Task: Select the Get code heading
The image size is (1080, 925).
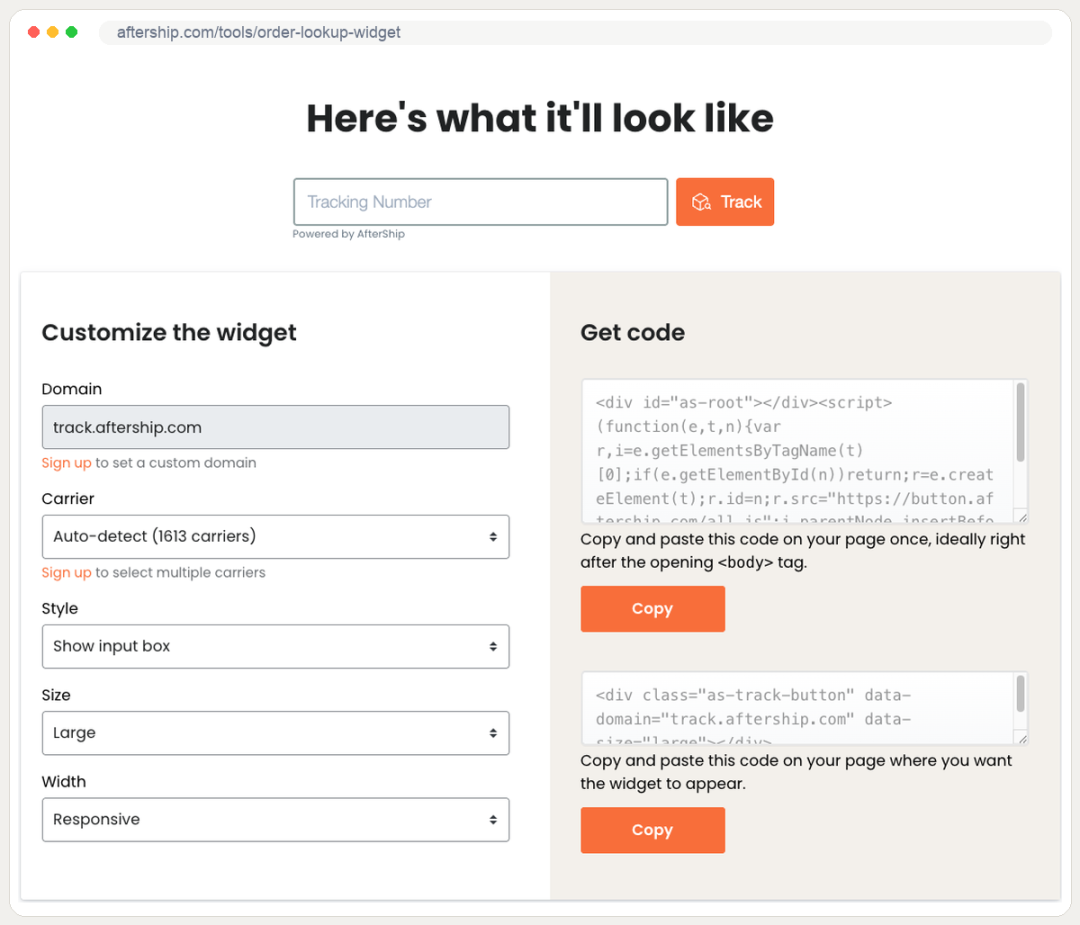Action: (x=632, y=333)
